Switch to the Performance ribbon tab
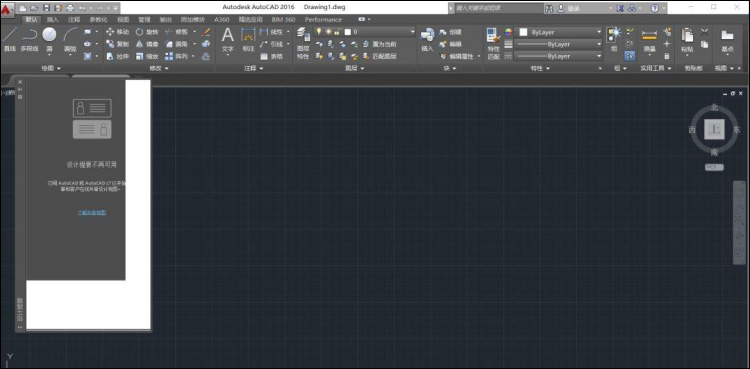Viewport: 750px width, 369px height. [323, 20]
